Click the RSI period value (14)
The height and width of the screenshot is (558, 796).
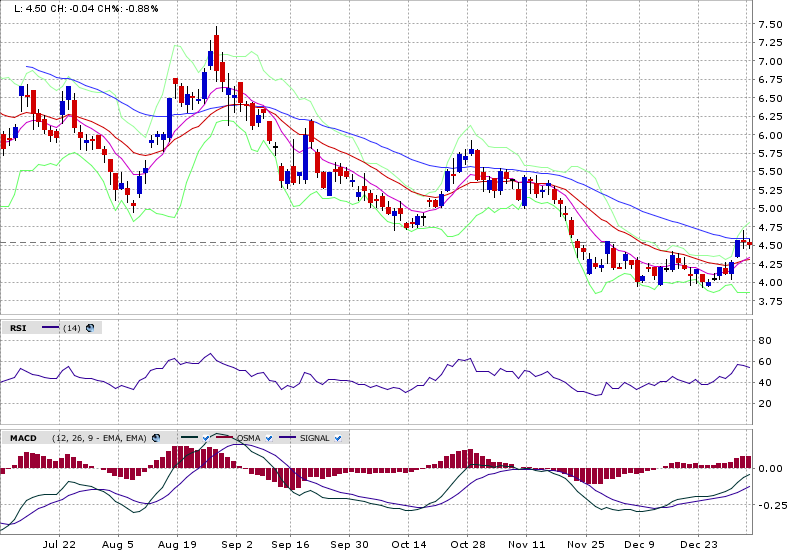[72, 328]
